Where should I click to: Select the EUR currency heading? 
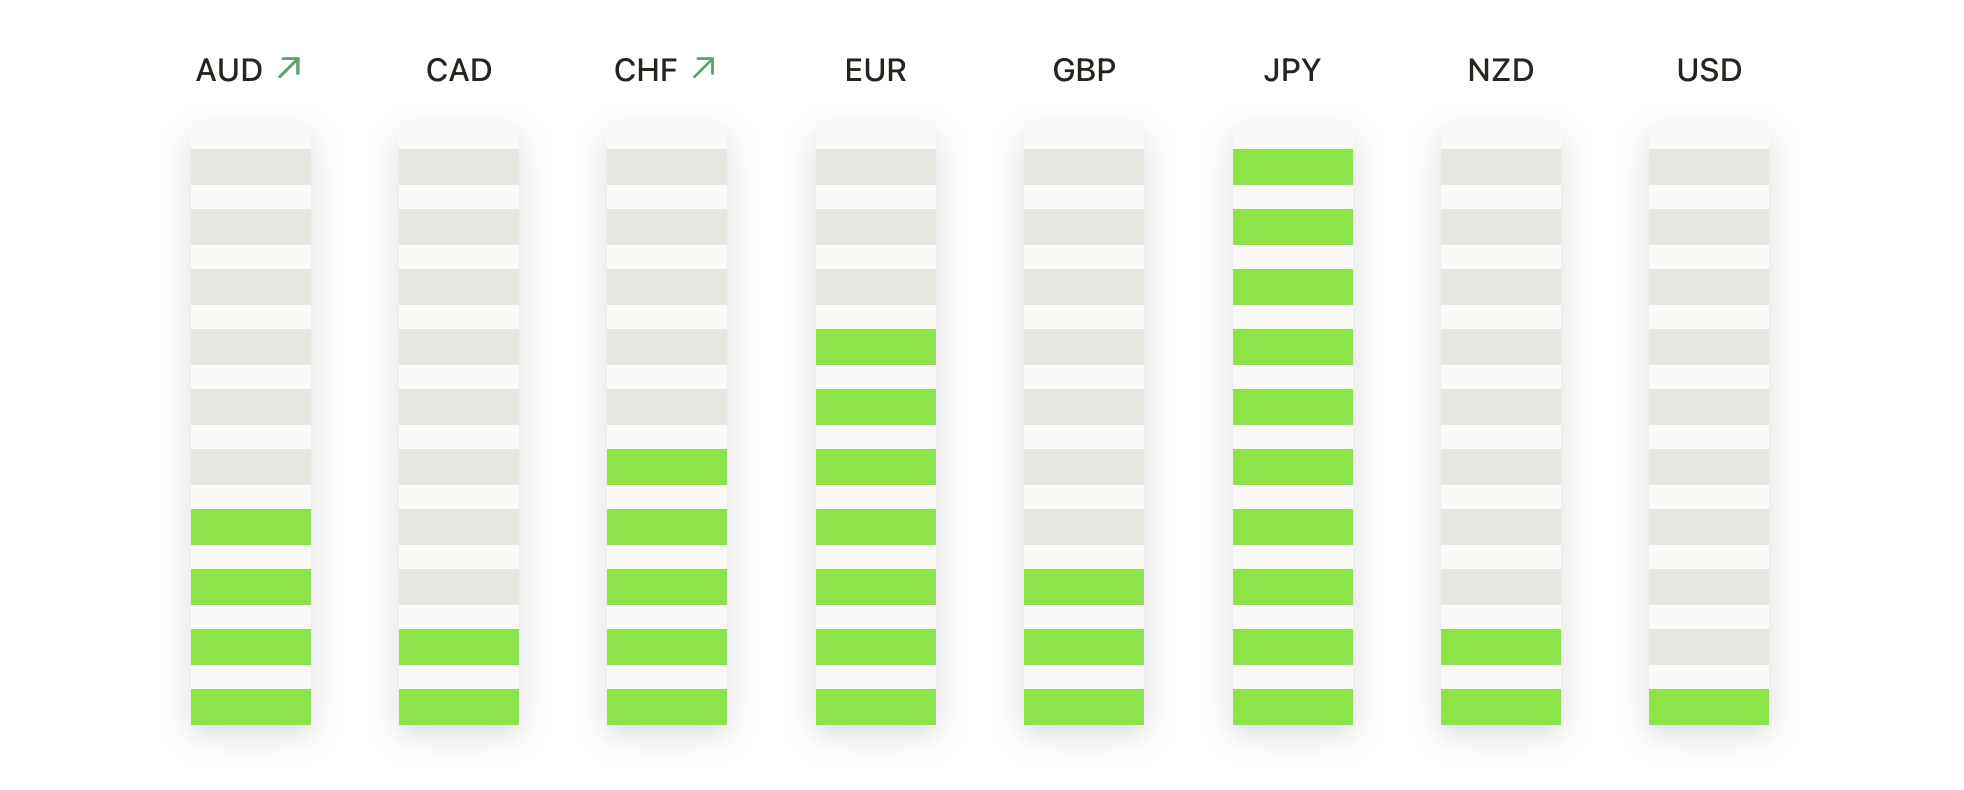pos(876,70)
